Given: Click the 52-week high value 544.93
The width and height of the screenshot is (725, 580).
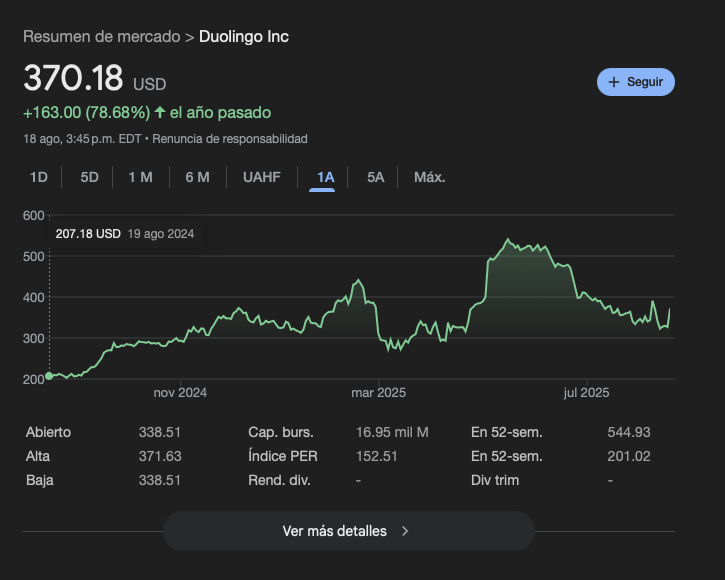Looking at the screenshot, I should tap(629, 432).
